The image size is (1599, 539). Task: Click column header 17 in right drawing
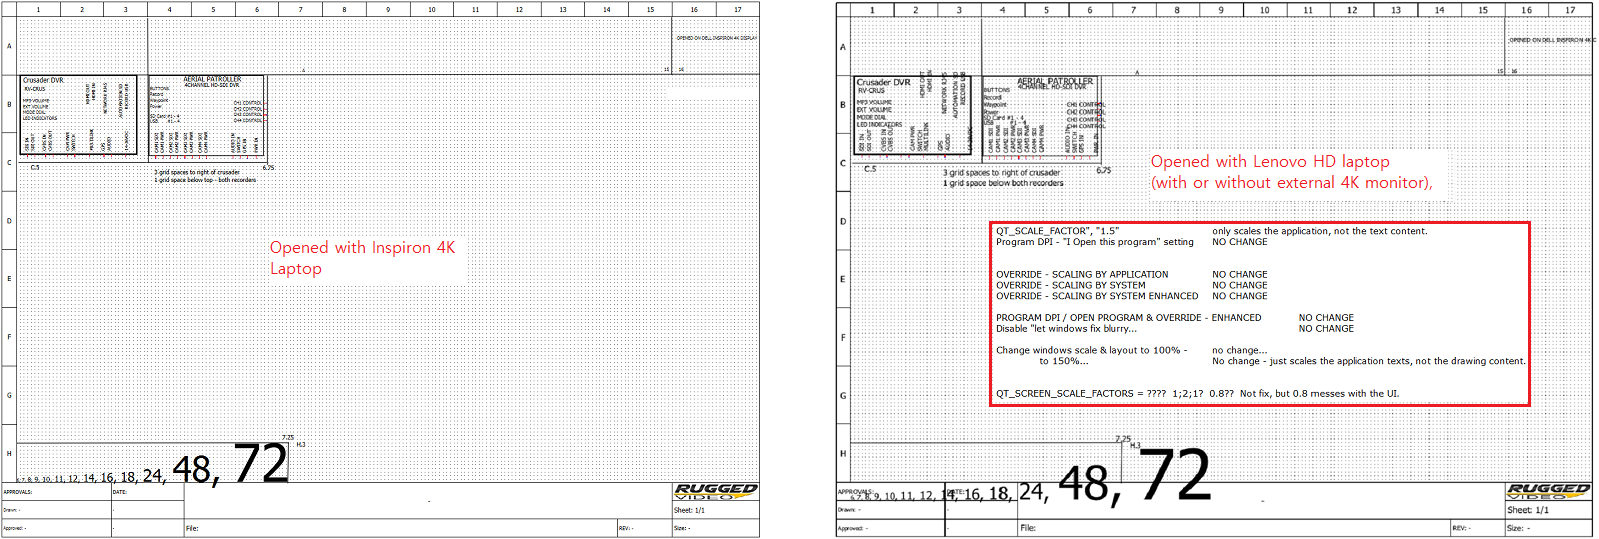(1570, 10)
